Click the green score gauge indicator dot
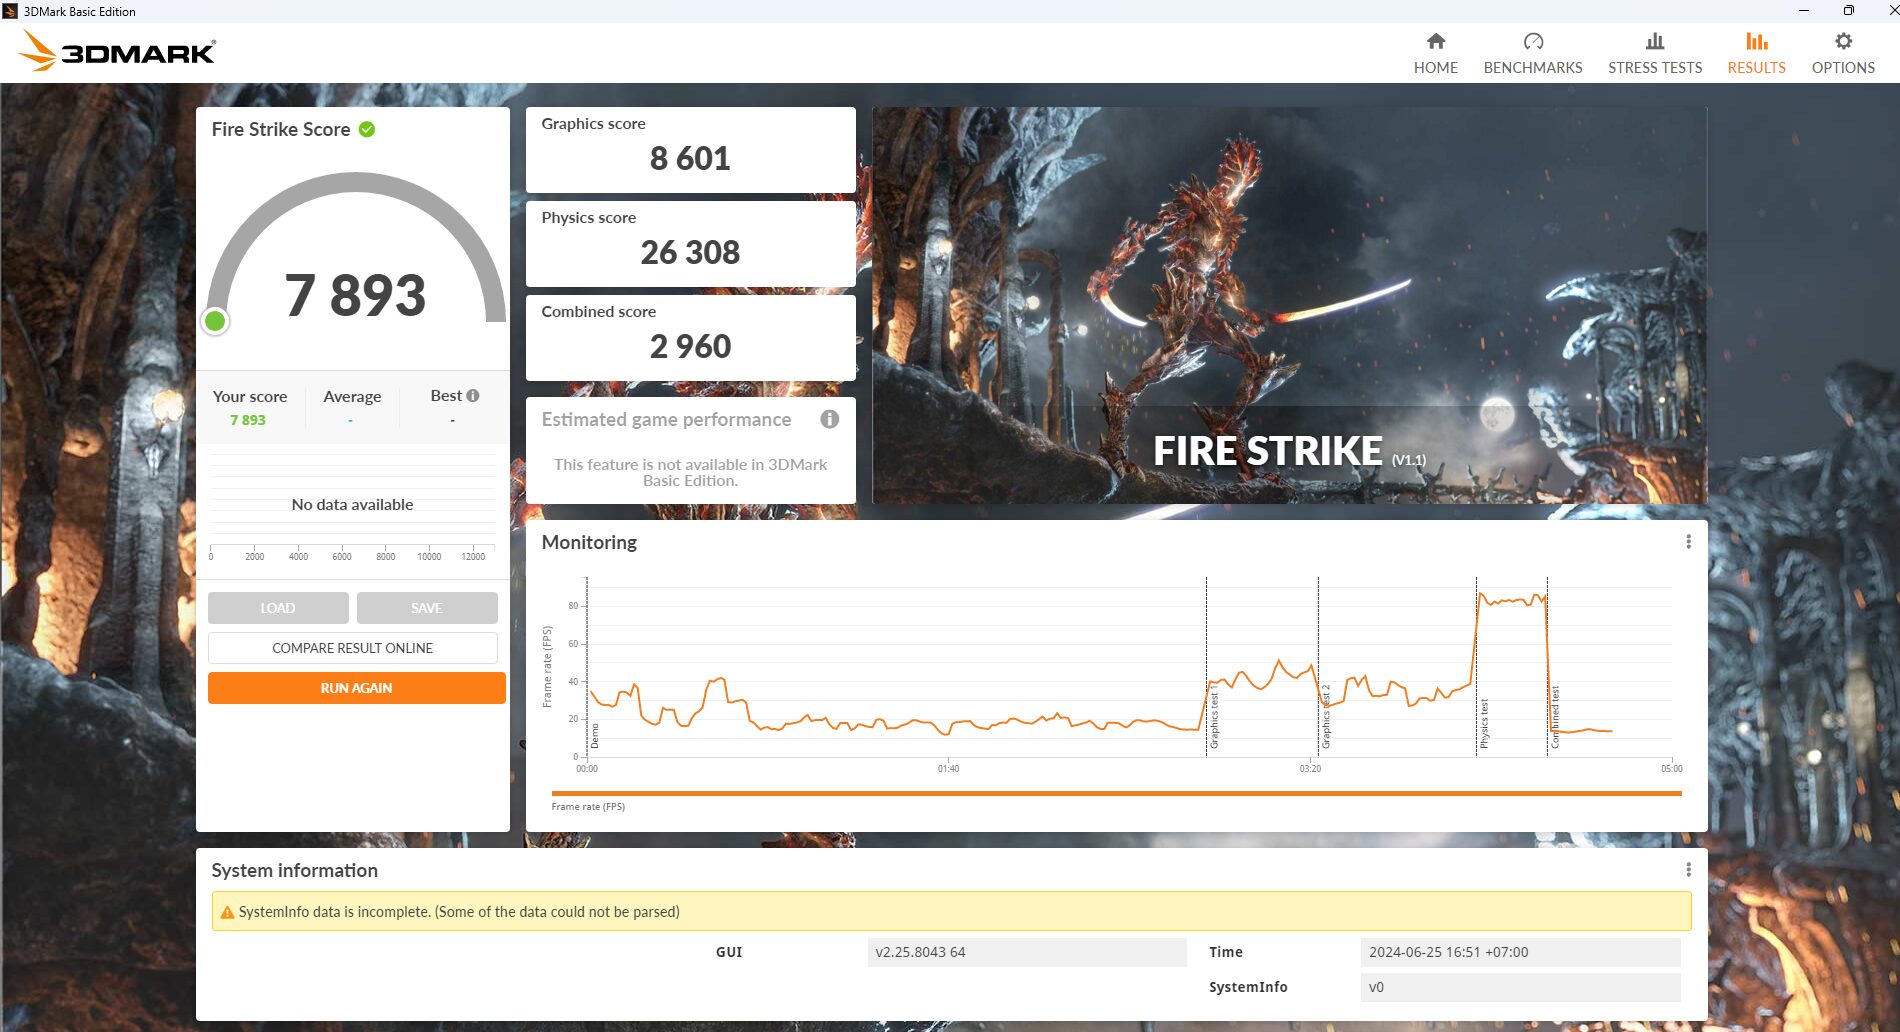This screenshot has height=1032, width=1900. coord(215,321)
